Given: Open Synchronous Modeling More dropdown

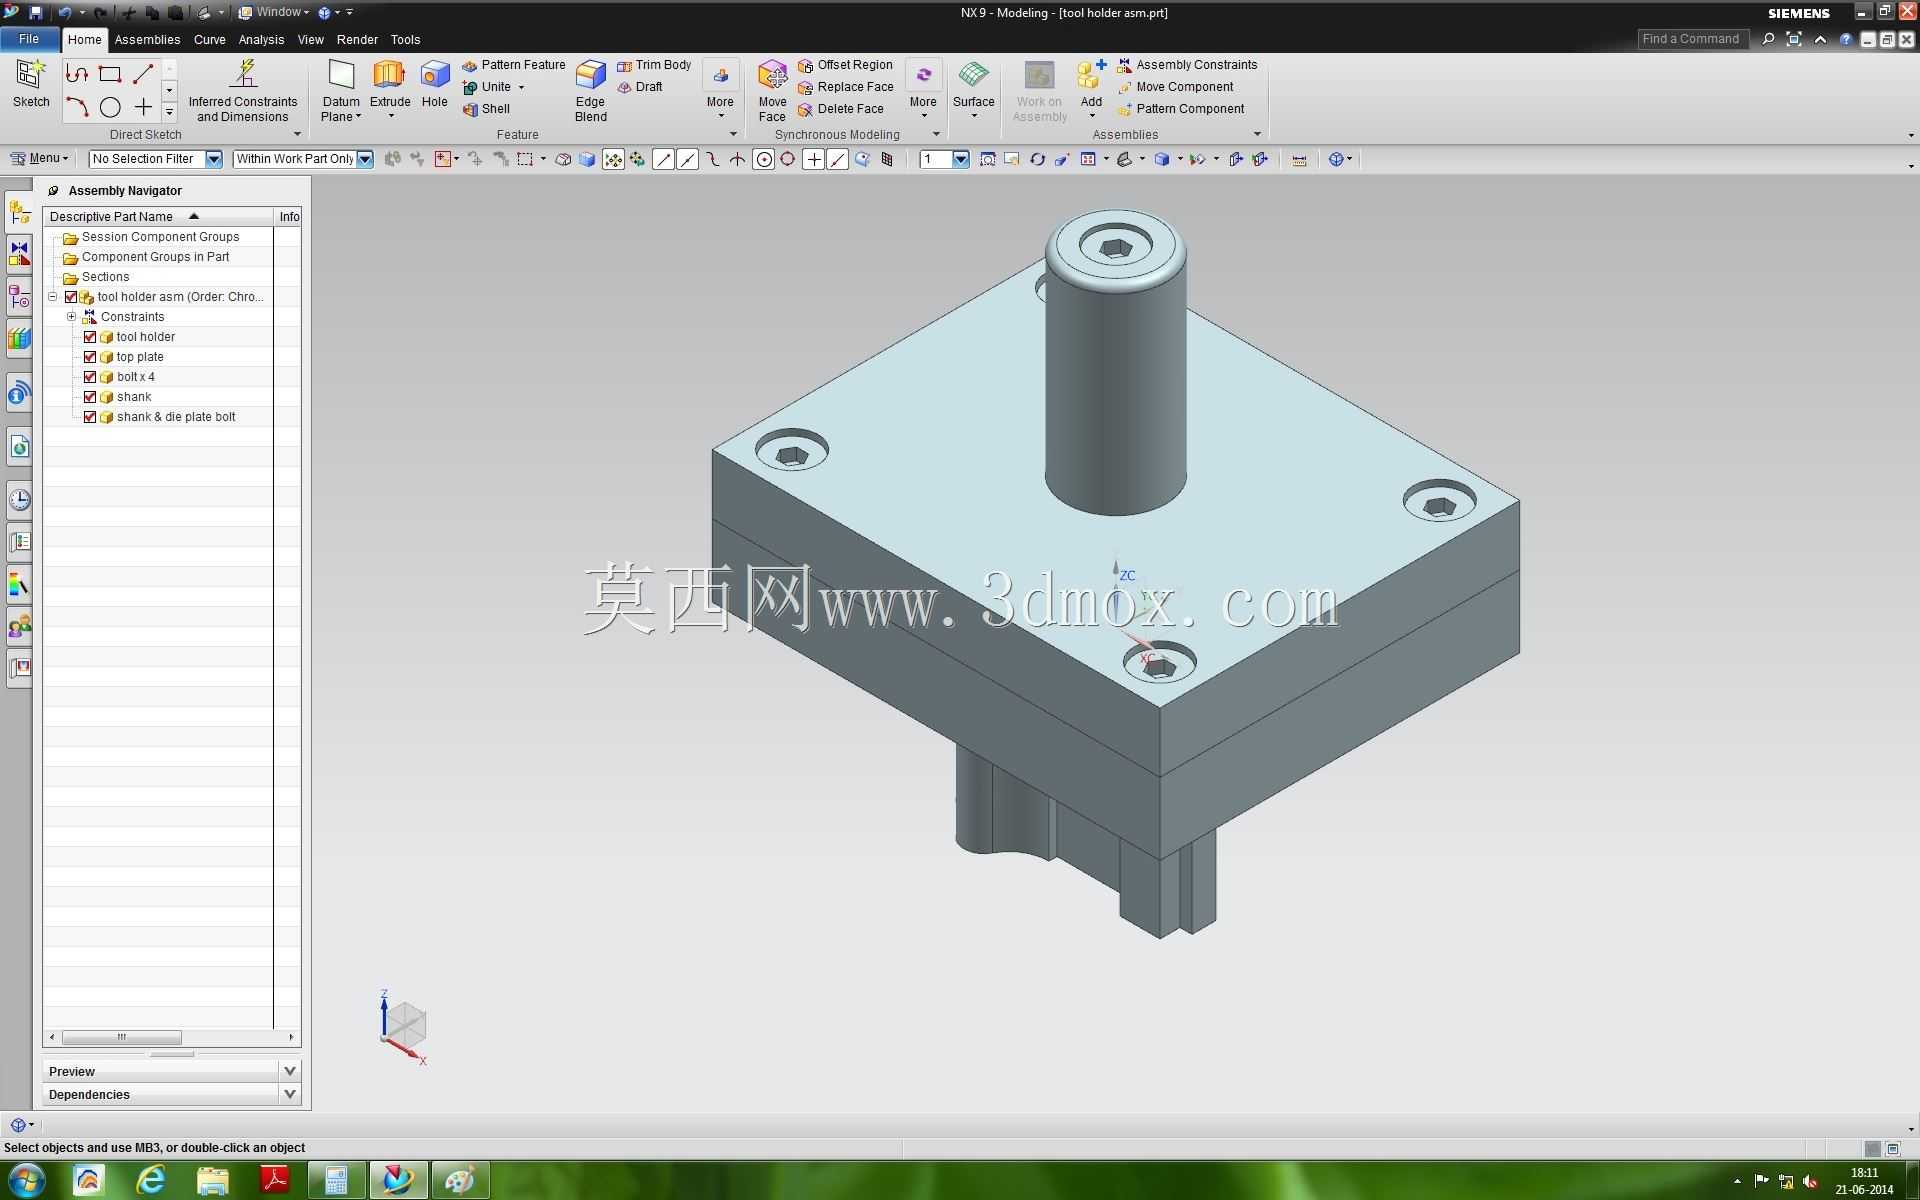Looking at the screenshot, I should 923,90.
